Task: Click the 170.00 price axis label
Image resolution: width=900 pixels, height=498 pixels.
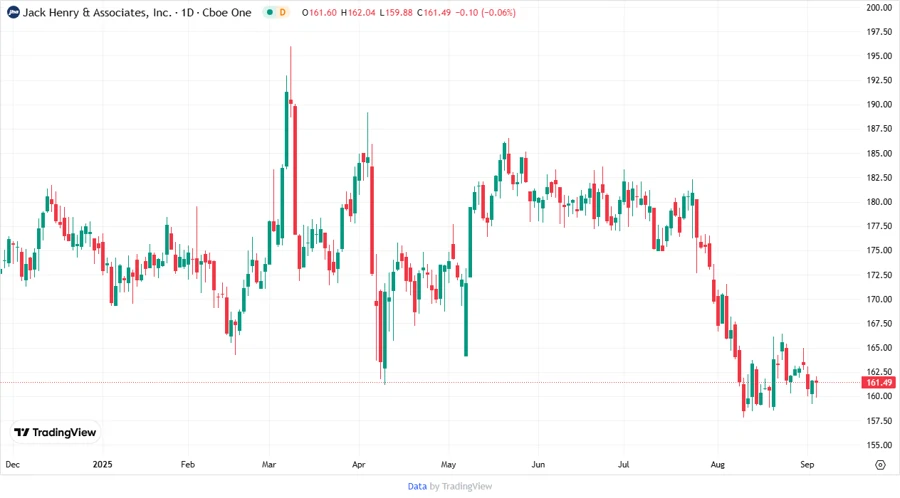Action: click(x=879, y=299)
